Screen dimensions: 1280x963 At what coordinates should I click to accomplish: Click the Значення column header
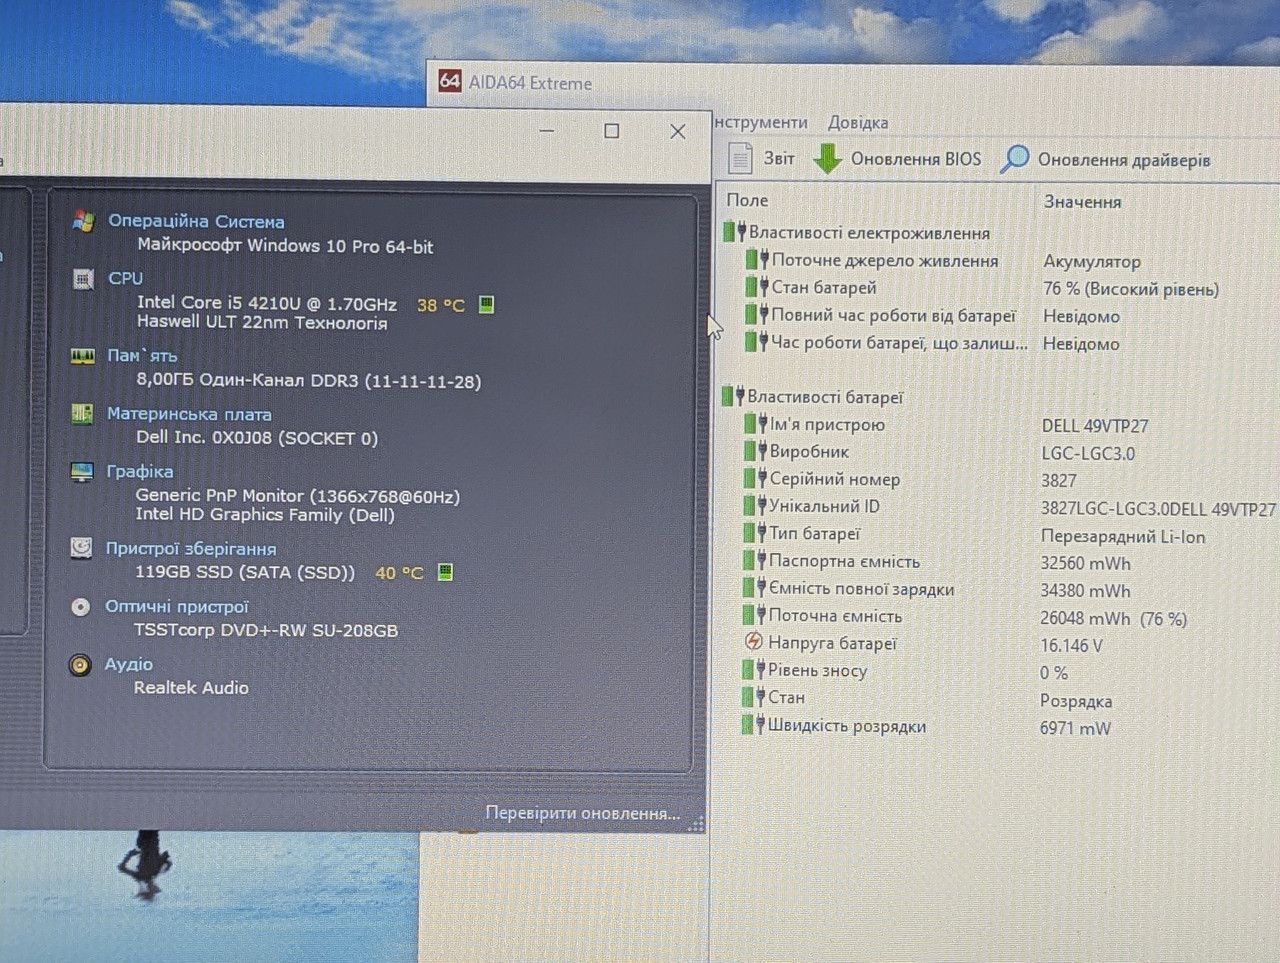[1082, 201]
